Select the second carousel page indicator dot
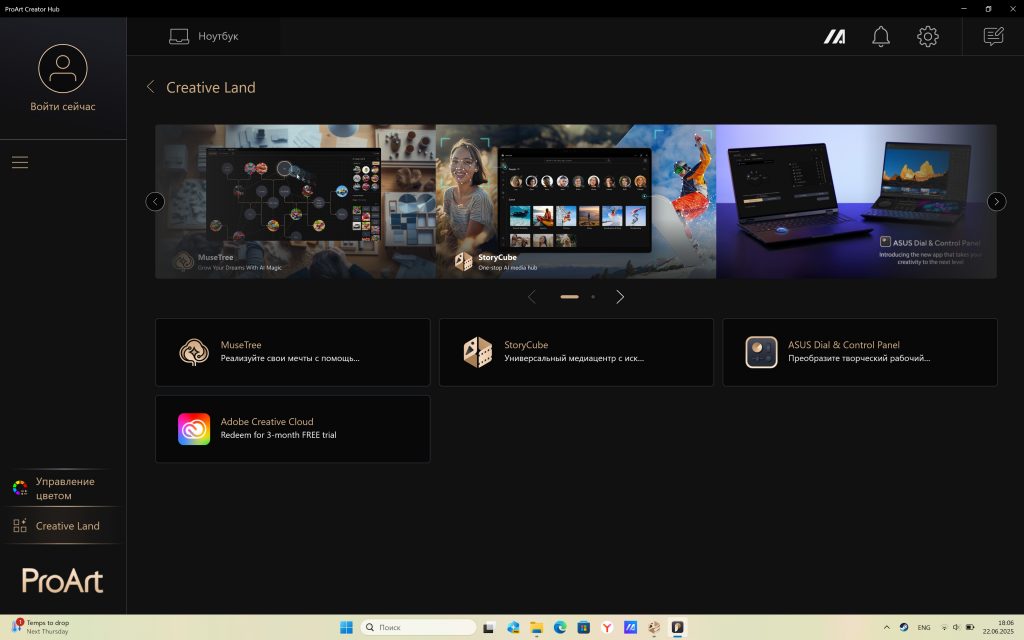Viewport: 1024px width, 640px height. point(593,296)
